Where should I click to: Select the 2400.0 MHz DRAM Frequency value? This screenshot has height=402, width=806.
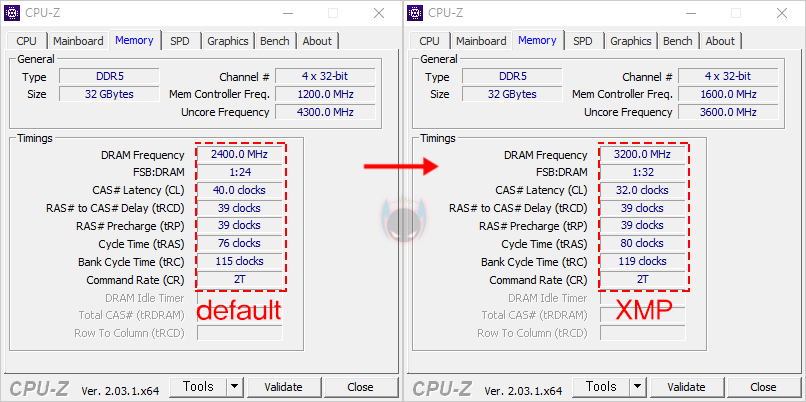tap(240, 154)
